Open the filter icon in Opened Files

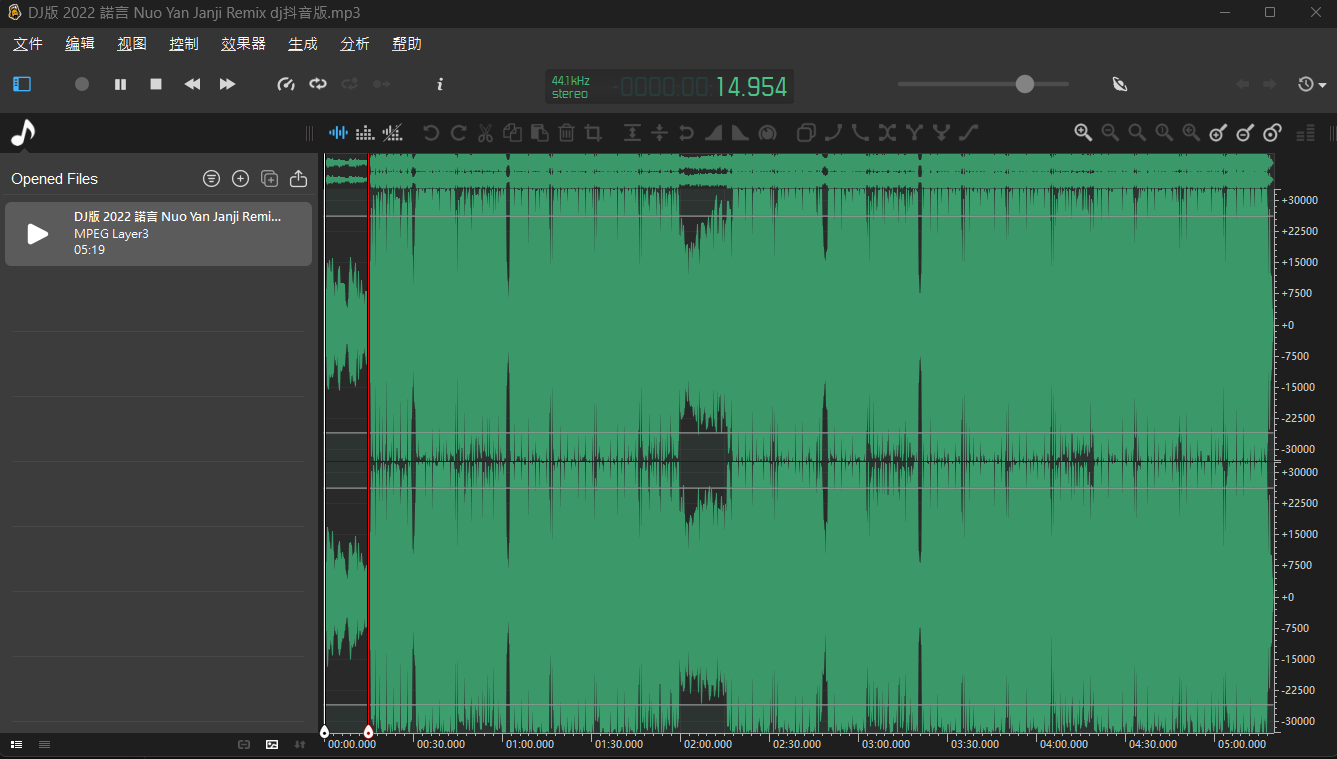click(211, 179)
